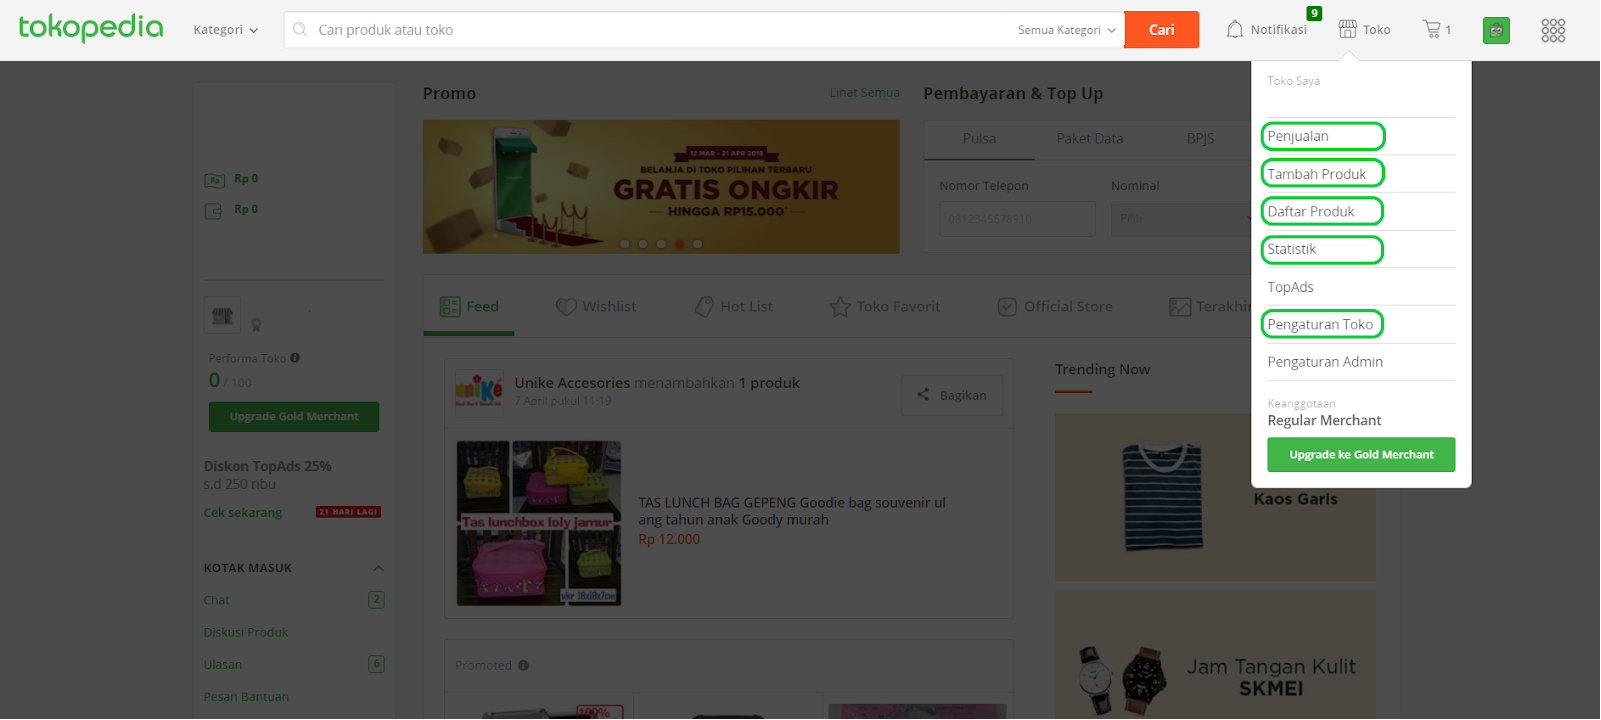This screenshot has width=1601, height=720.
Task: Open Pengaturan Admin menu item
Action: pos(1325,362)
